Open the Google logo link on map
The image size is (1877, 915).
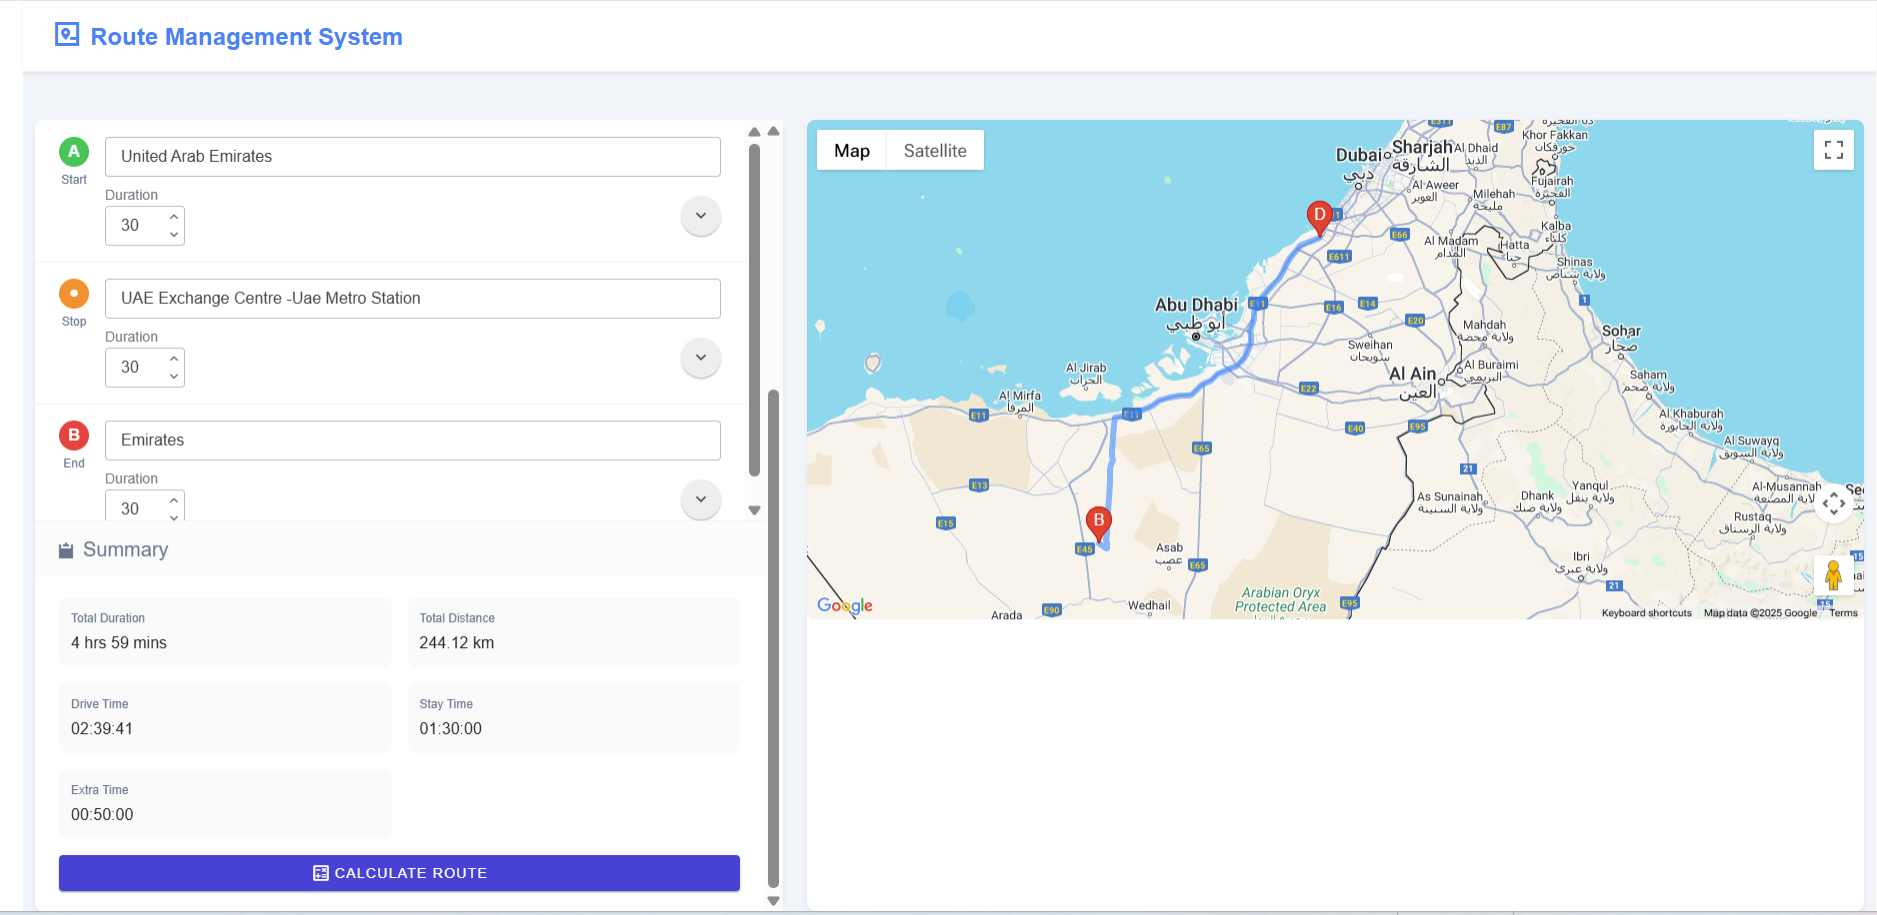tap(845, 605)
